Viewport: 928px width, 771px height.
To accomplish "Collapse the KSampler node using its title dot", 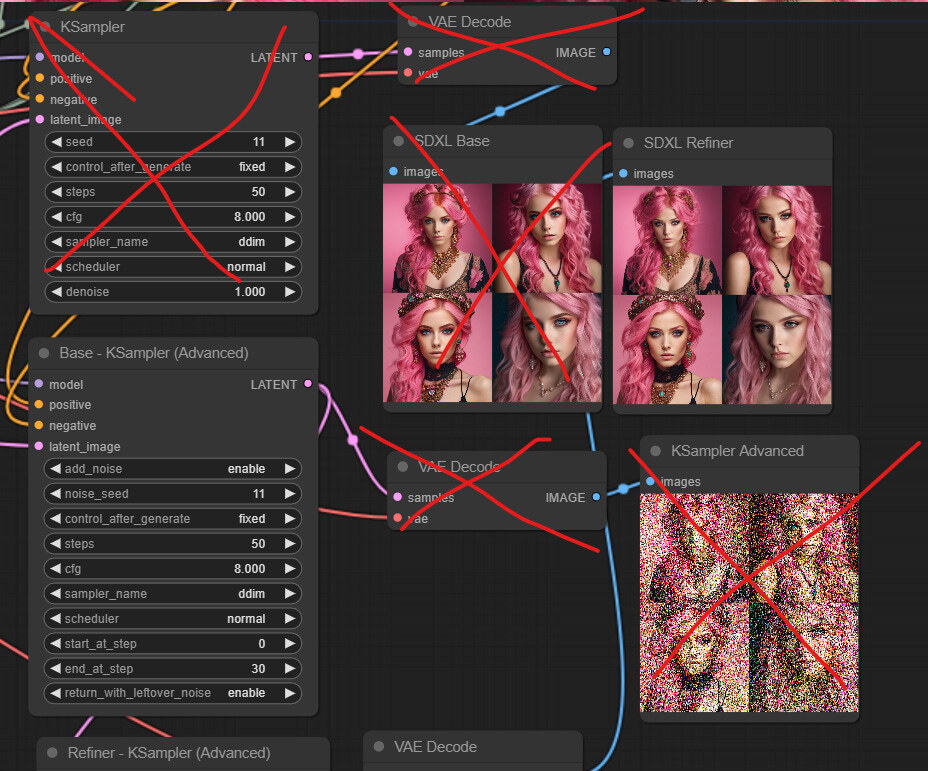I will tap(45, 27).
